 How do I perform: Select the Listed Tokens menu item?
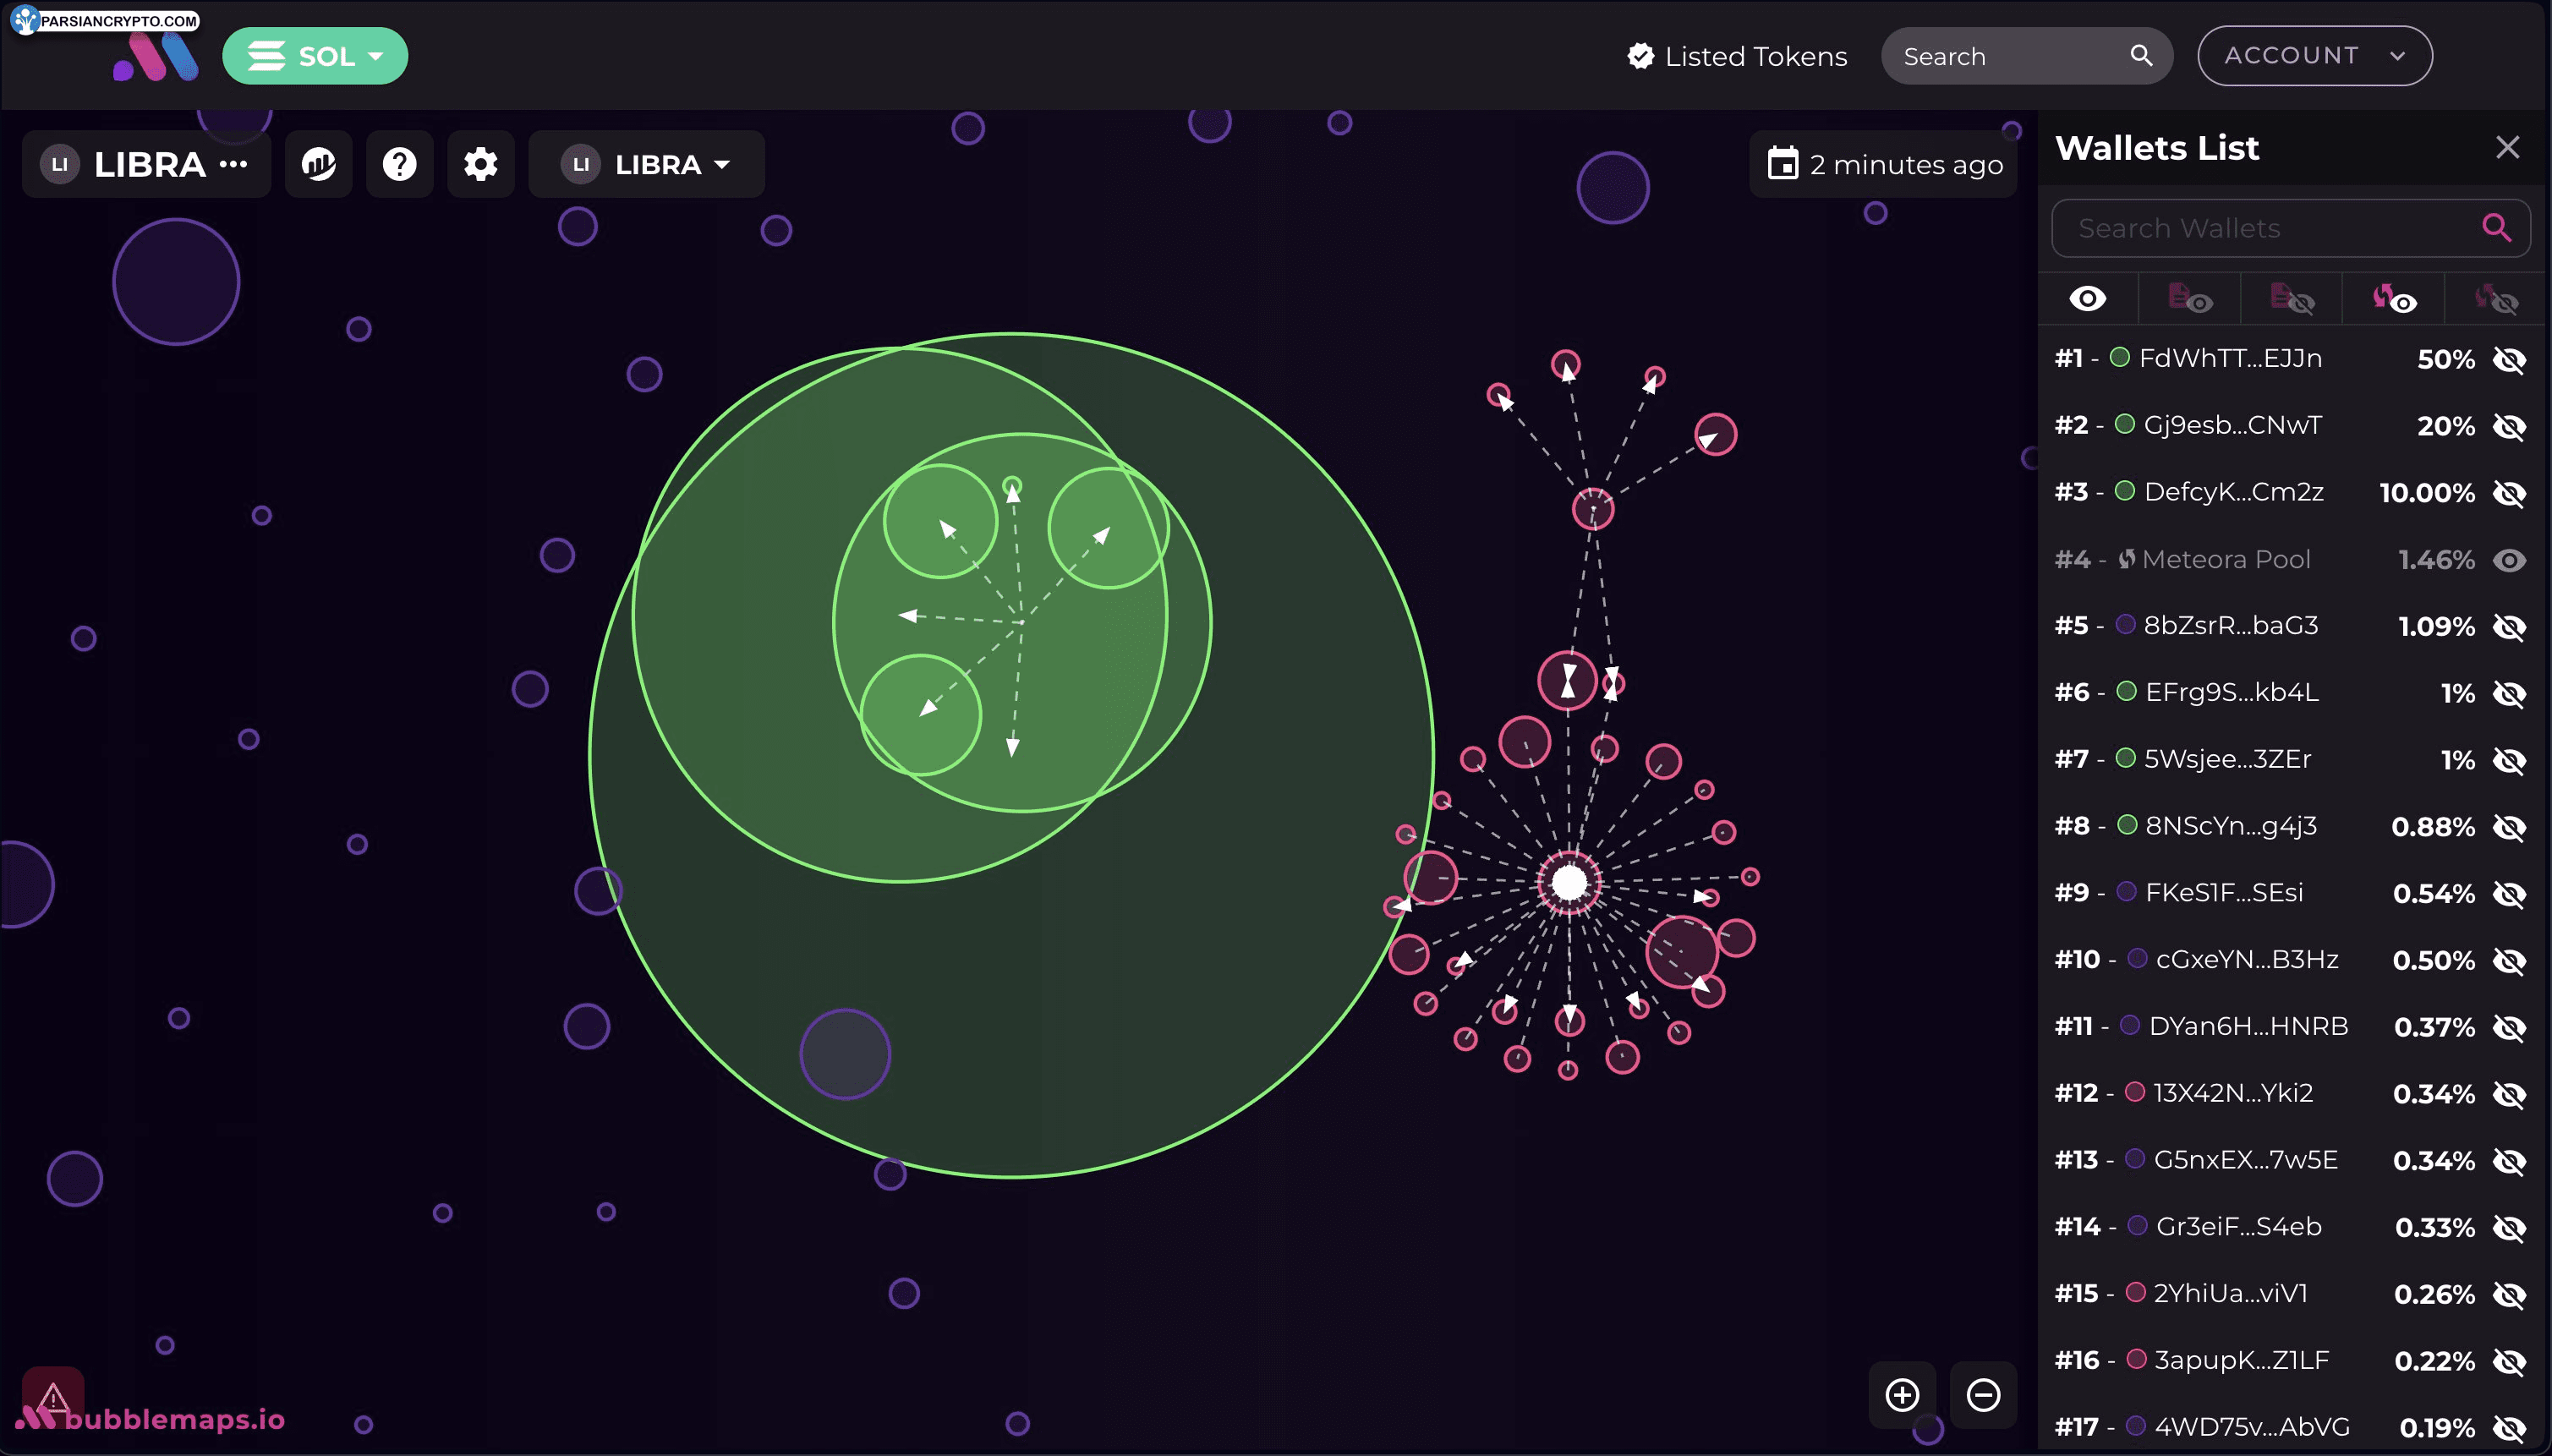(1733, 54)
